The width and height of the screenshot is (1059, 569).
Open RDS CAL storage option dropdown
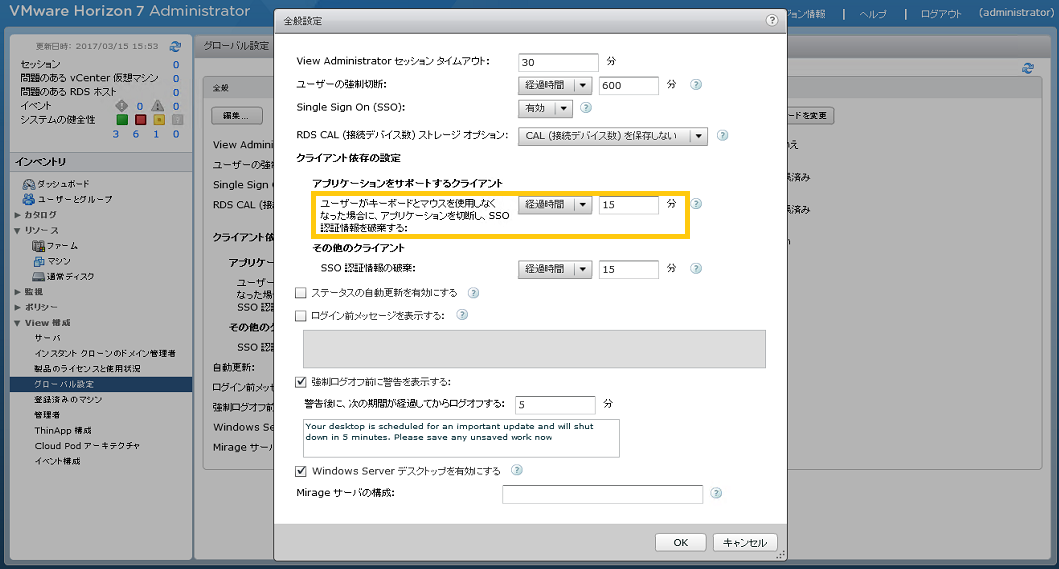click(613, 136)
